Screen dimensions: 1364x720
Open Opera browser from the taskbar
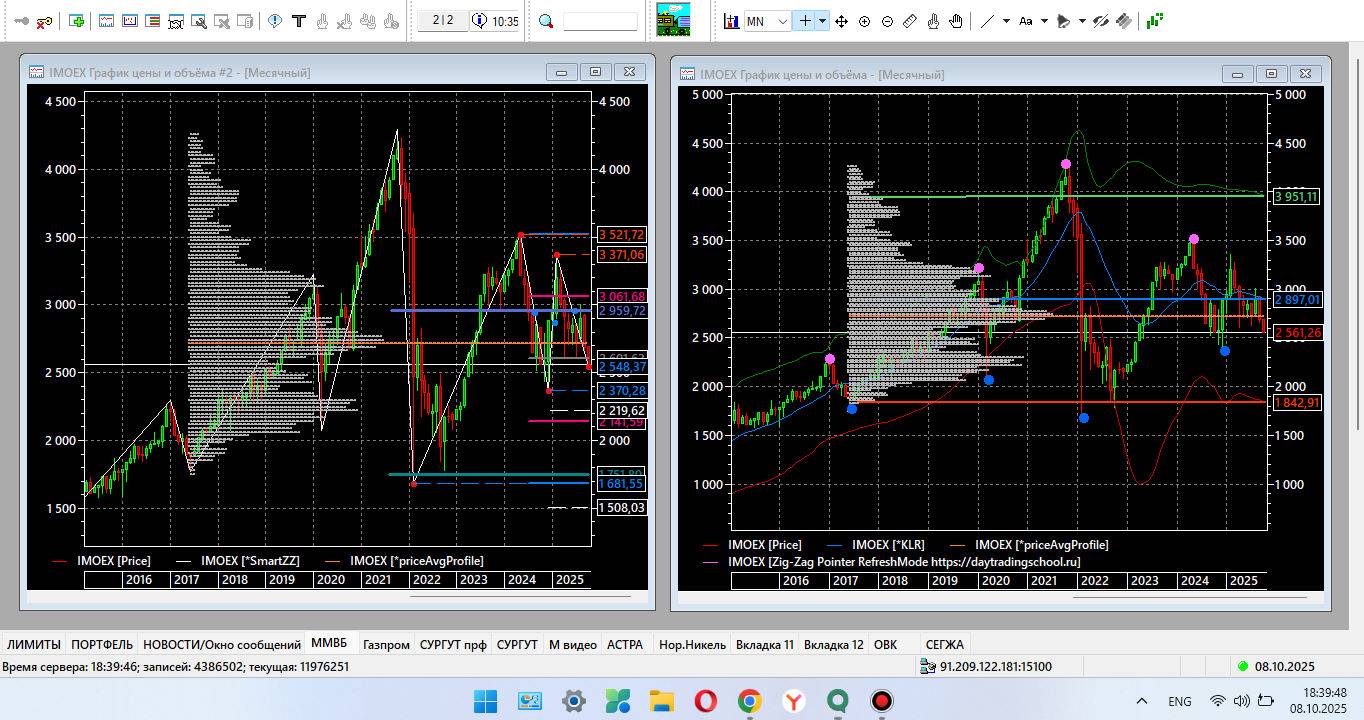[705, 701]
